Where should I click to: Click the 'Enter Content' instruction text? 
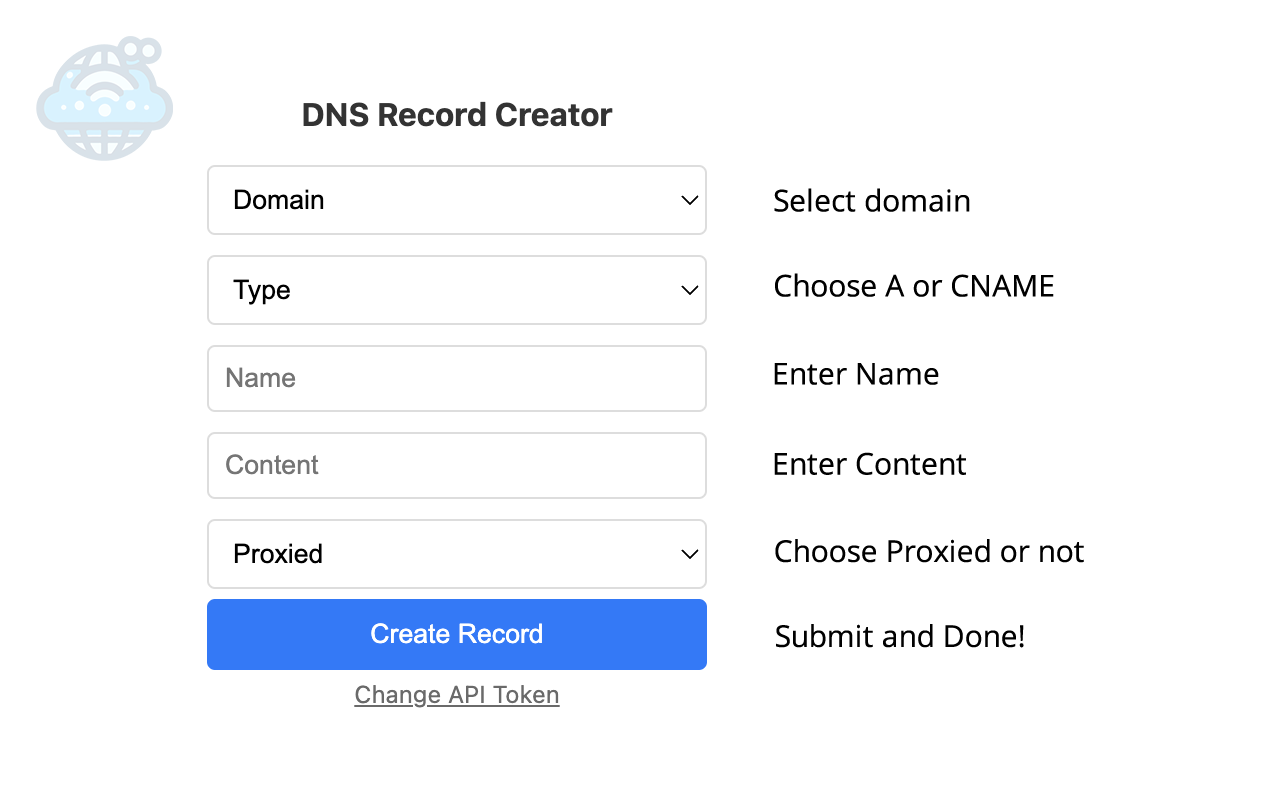(x=870, y=464)
